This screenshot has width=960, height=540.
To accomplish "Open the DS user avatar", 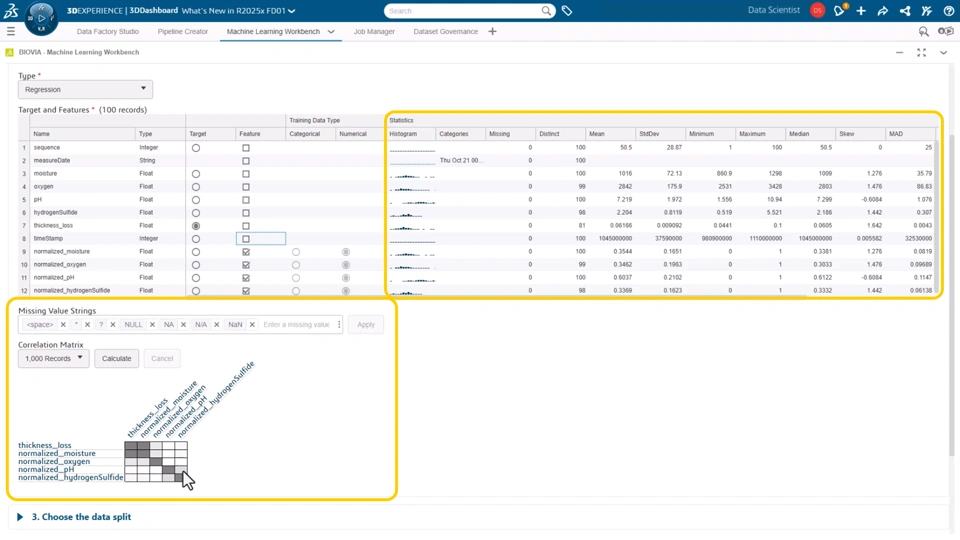I will pos(817,10).
